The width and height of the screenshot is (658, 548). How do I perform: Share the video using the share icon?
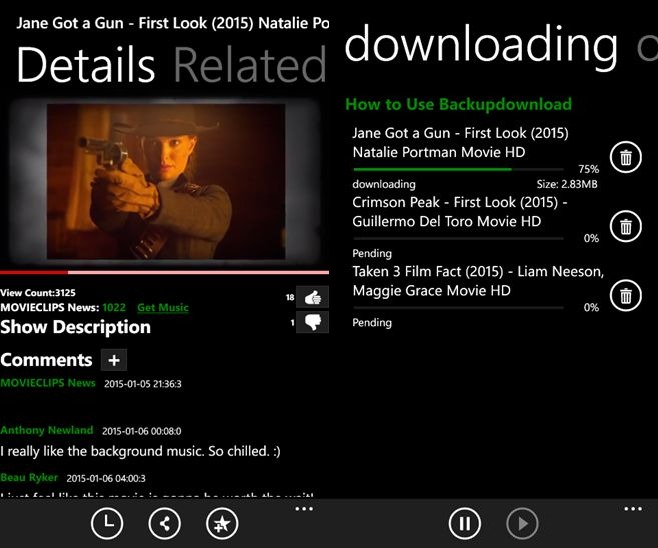click(164, 523)
